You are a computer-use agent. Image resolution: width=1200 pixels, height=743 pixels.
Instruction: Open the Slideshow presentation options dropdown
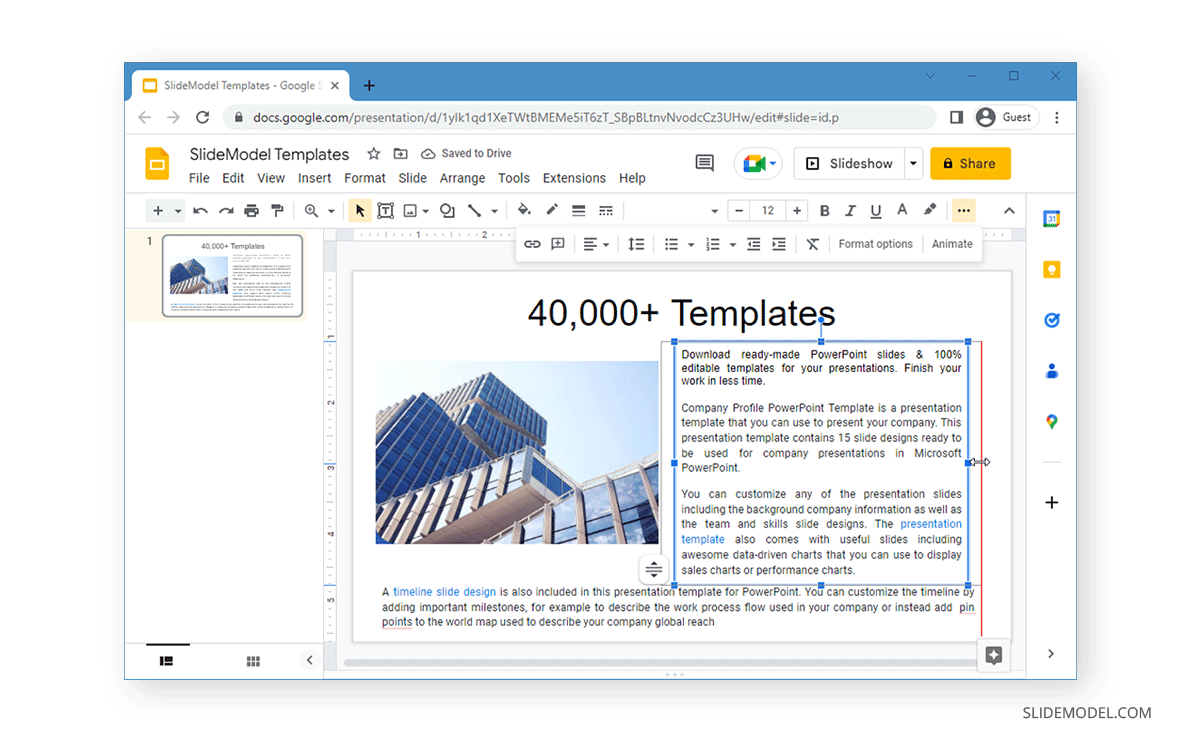tap(913, 163)
